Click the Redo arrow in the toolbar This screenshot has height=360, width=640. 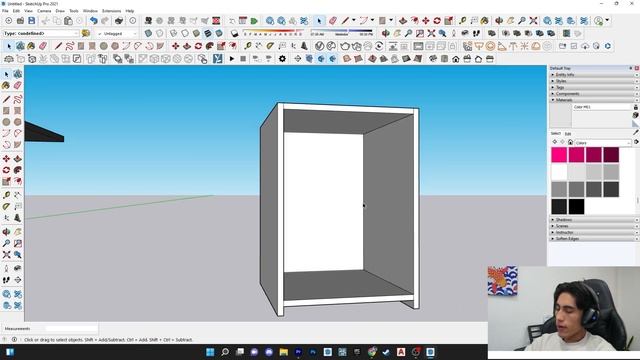point(105,20)
